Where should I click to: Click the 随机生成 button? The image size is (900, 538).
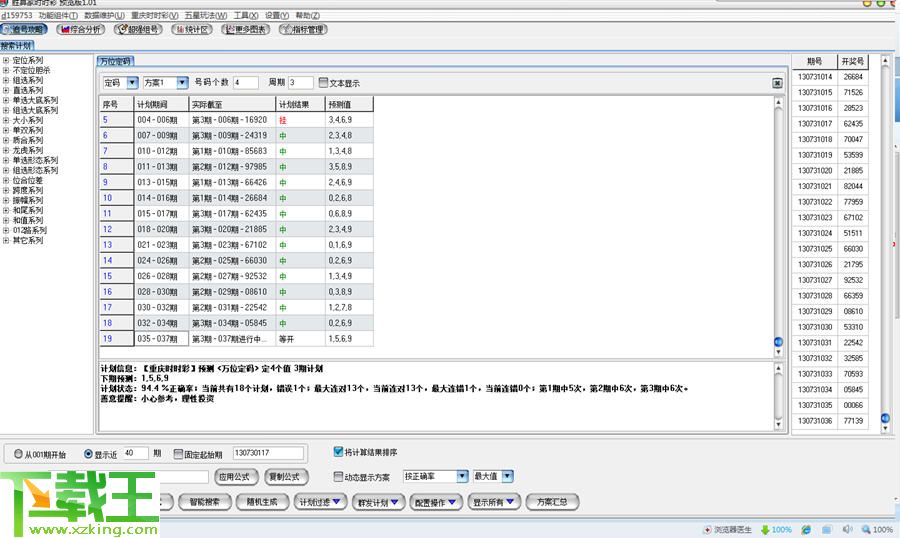point(262,502)
